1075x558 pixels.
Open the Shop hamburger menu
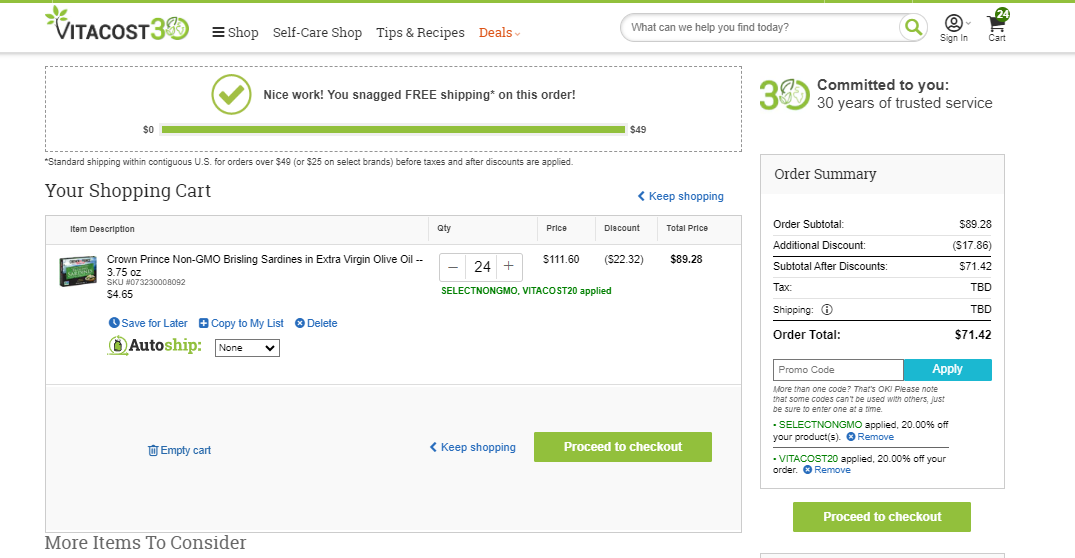point(235,32)
